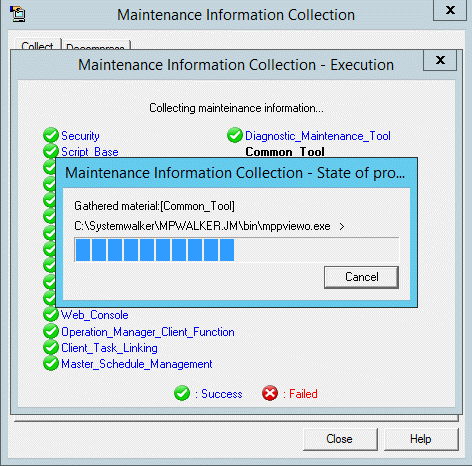472x466 pixels.
Task: Switch to the Collect tab
Action: 37,45
